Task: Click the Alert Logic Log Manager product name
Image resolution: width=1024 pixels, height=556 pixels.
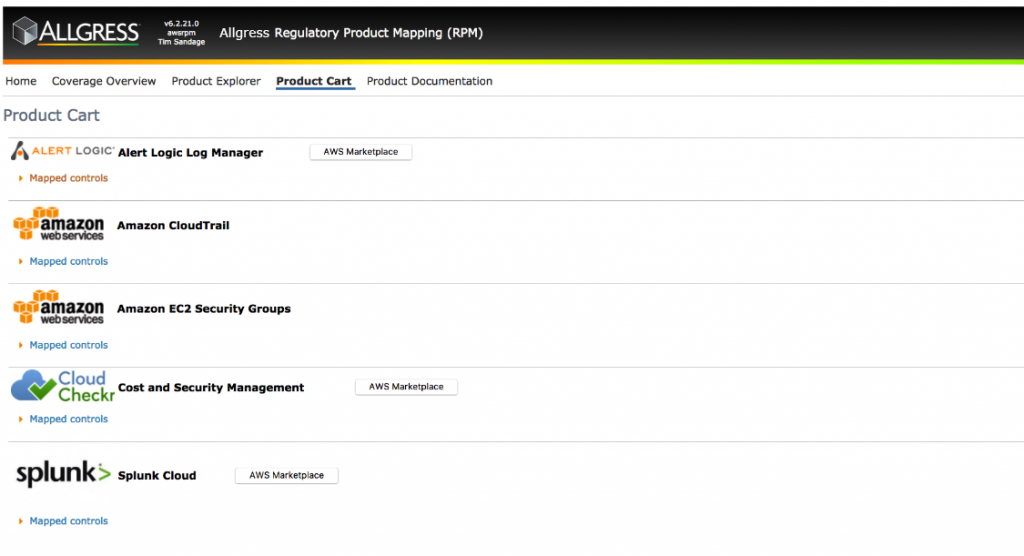Action: coord(191,152)
